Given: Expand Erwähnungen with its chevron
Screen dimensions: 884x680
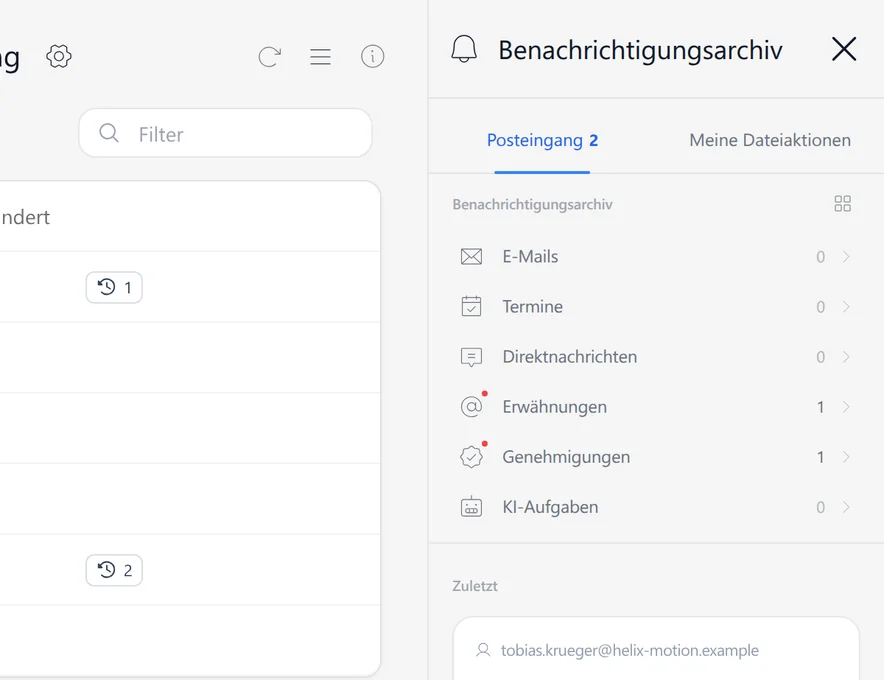Looking at the screenshot, I should coord(846,407).
